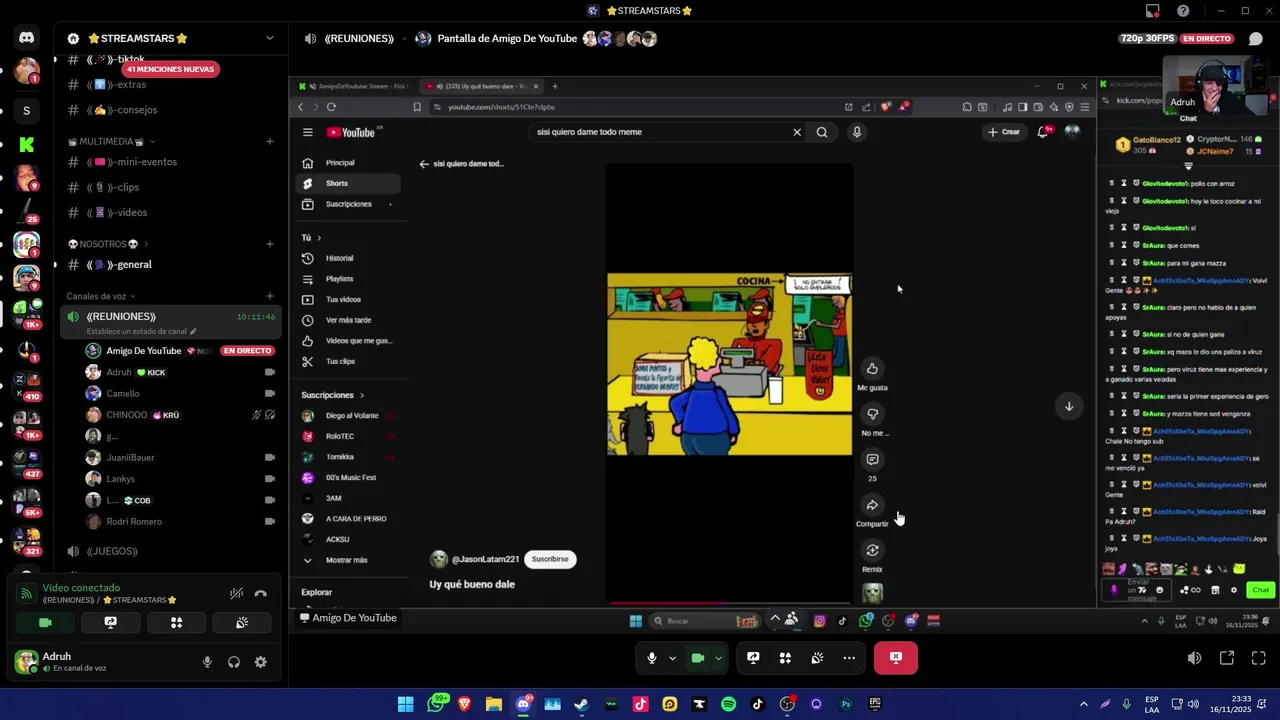Screen dimensions: 1280x720
Task: Share screen from bottom call control bar
Action: tap(753, 658)
